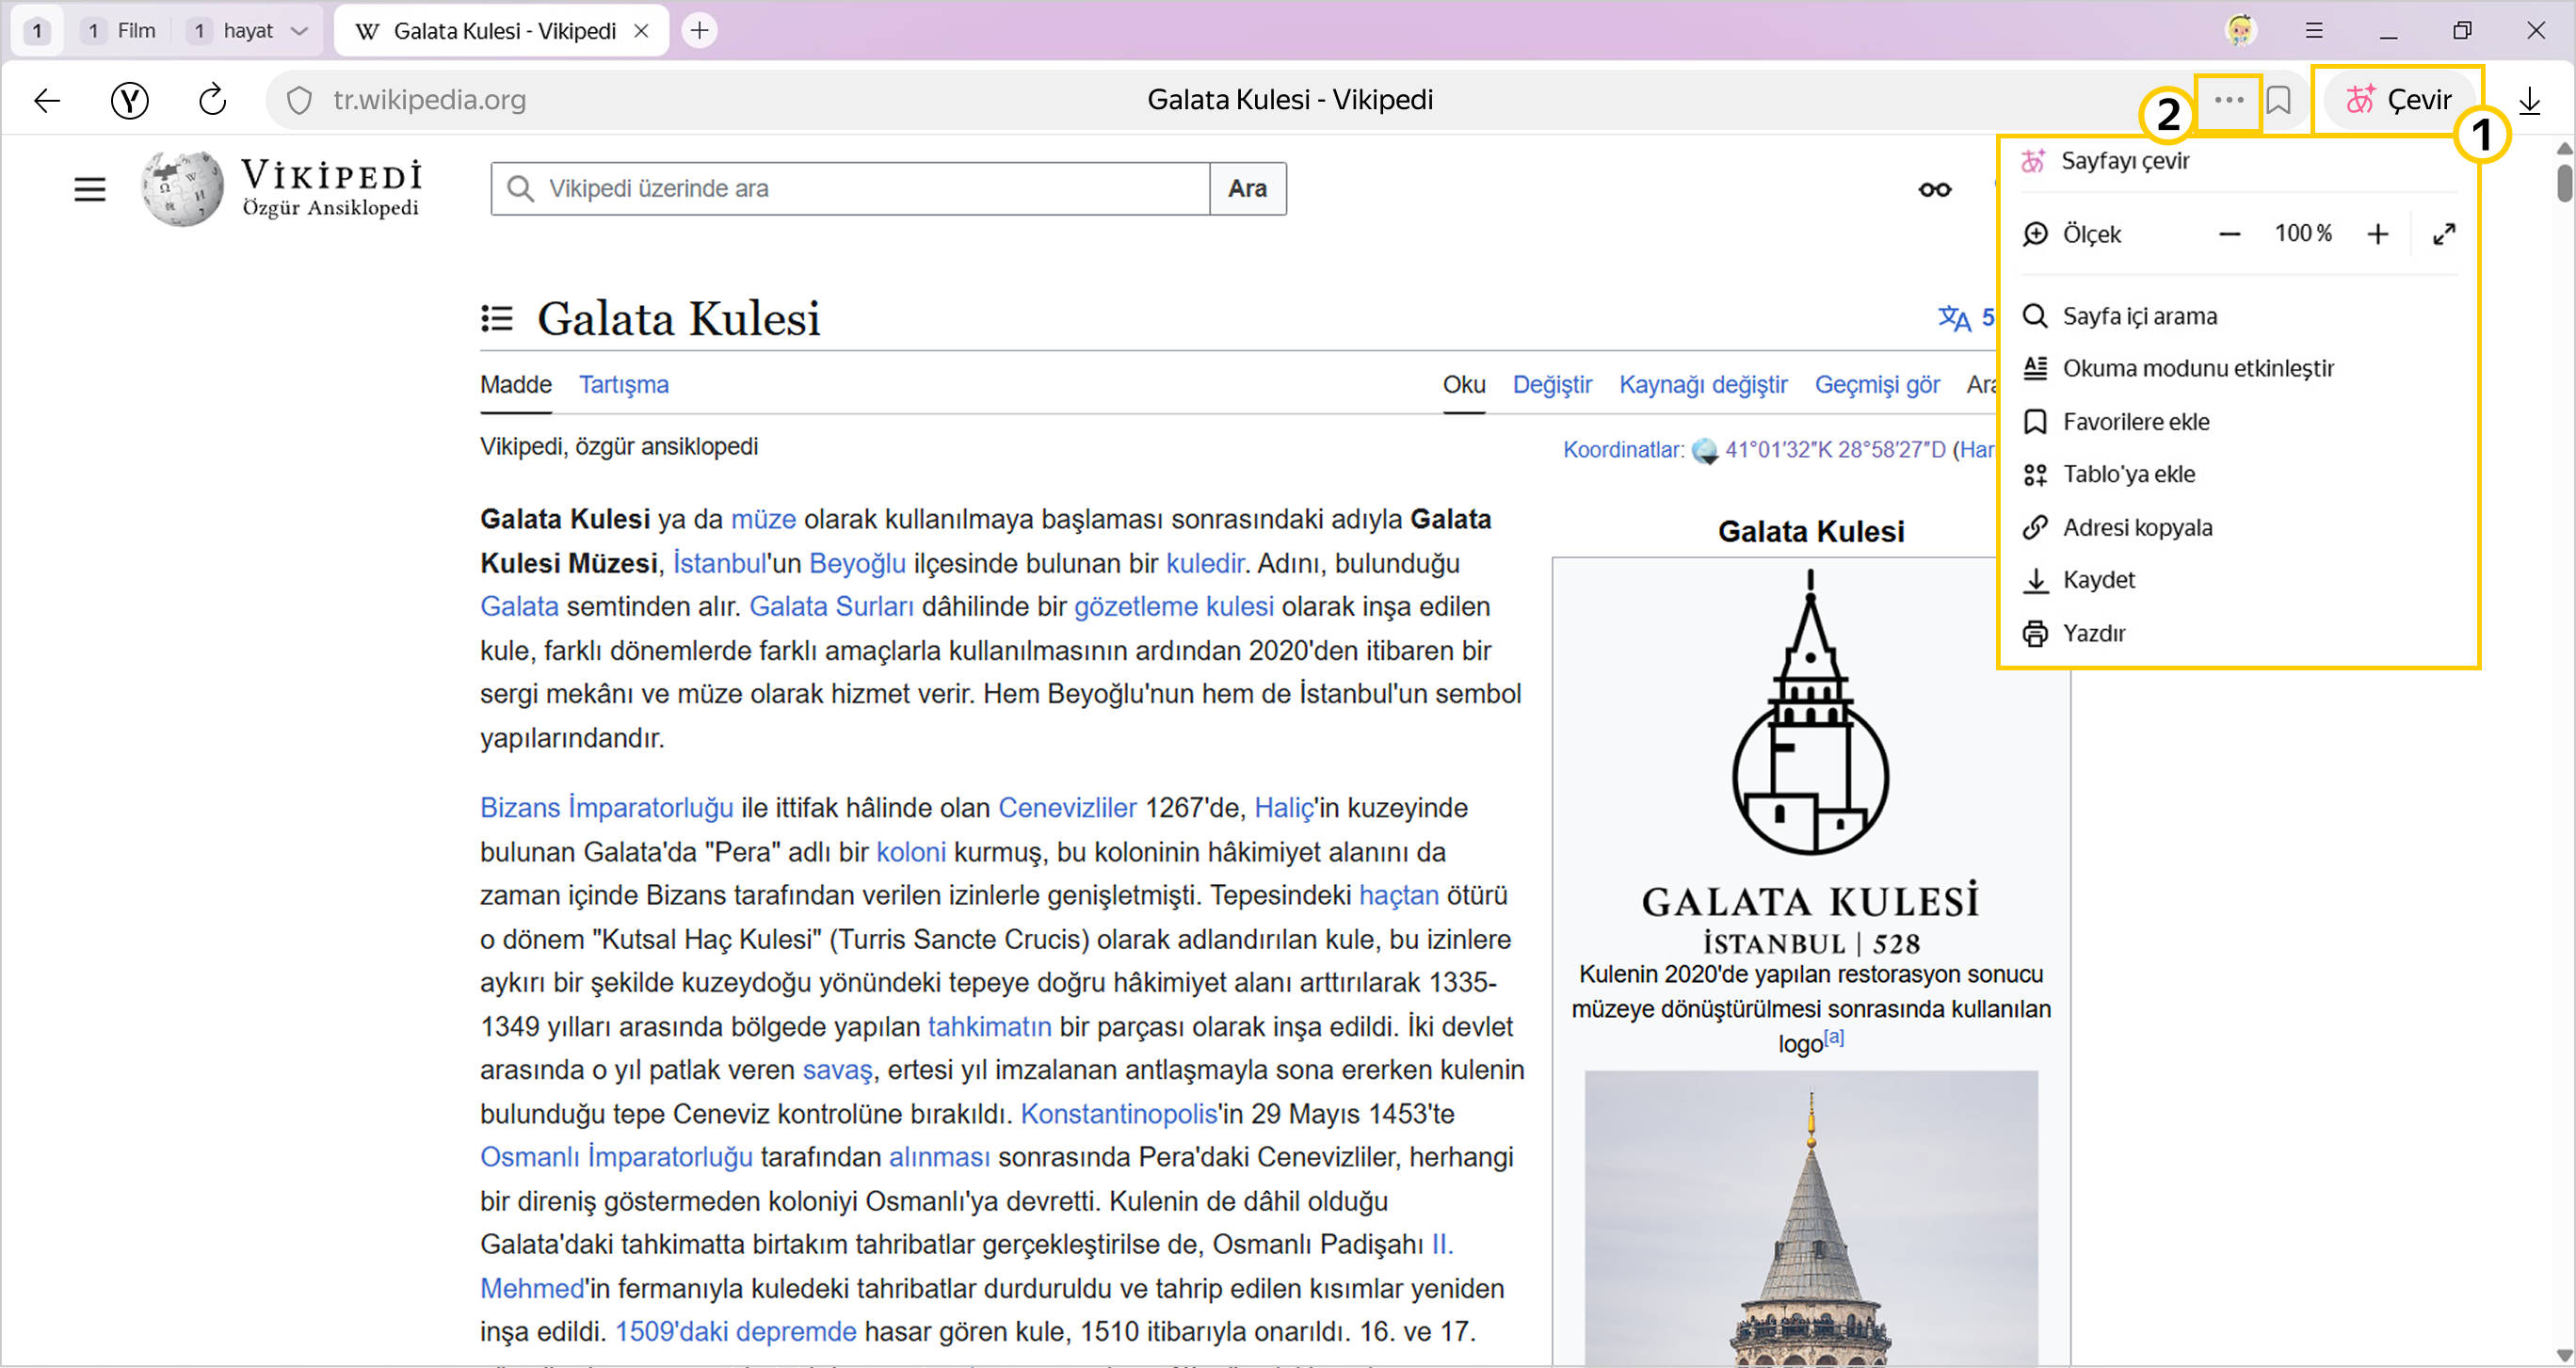Follow the Galata Surları link
This screenshot has height=1368, width=2576.
[831, 607]
